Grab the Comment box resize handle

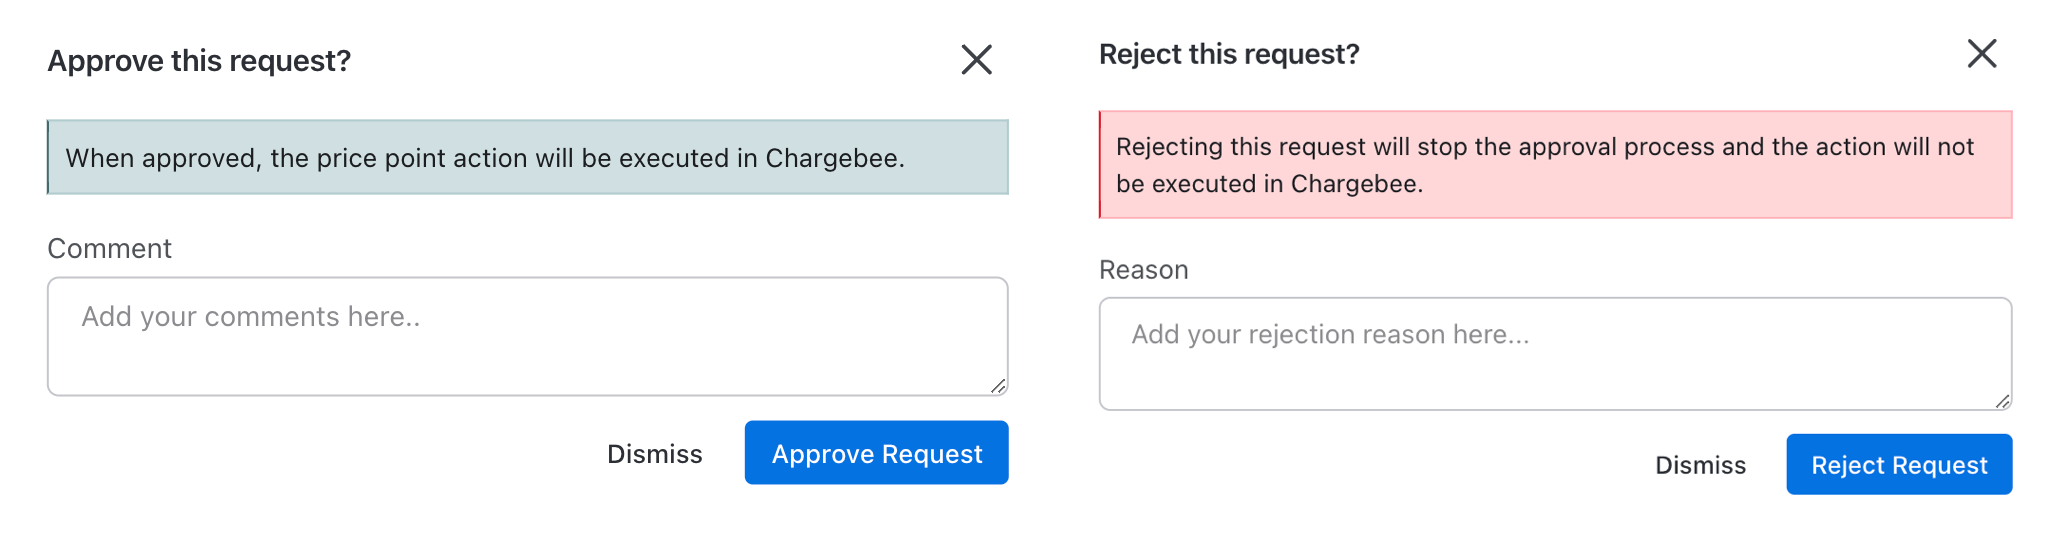[998, 386]
